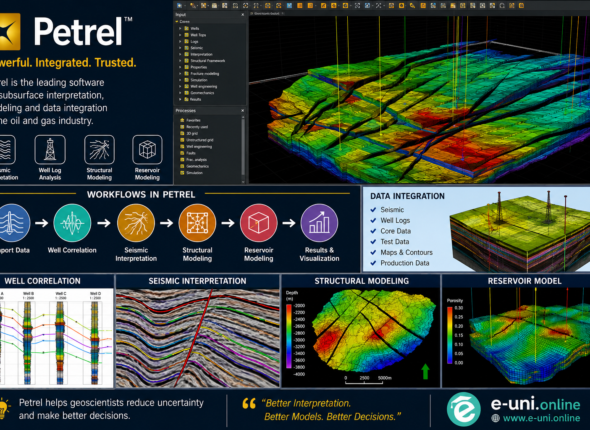Click the key-shaped icon in the top toolbar
Image resolution: width=590 pixels, height=430 pixels.
412,6
